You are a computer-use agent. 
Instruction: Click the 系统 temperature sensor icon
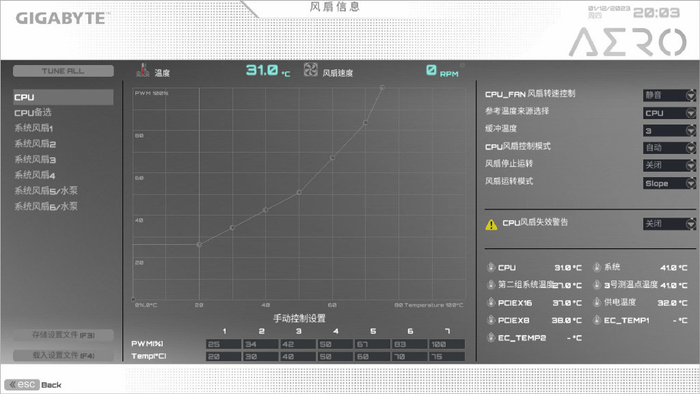click(x=596, y=267)
